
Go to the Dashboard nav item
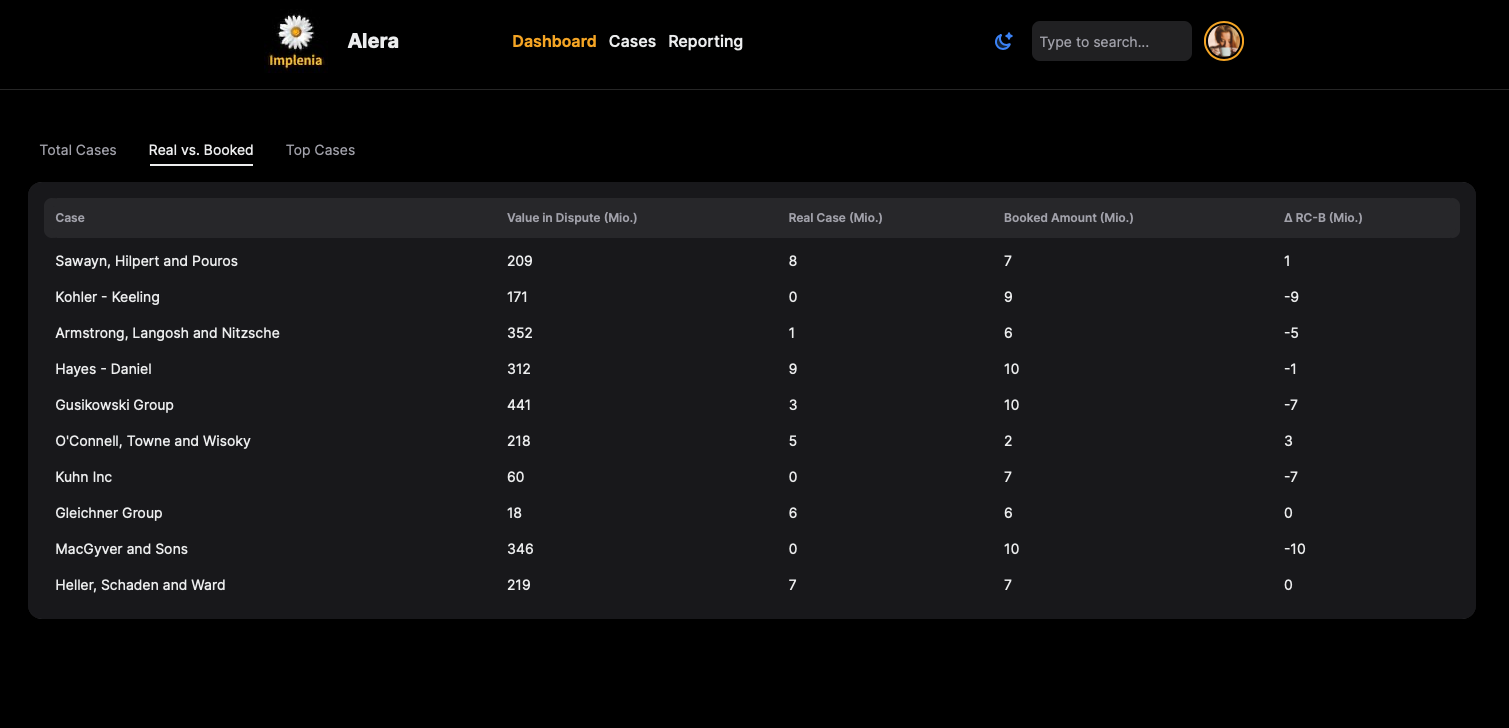pyautogui.click(x=554, y=41)
